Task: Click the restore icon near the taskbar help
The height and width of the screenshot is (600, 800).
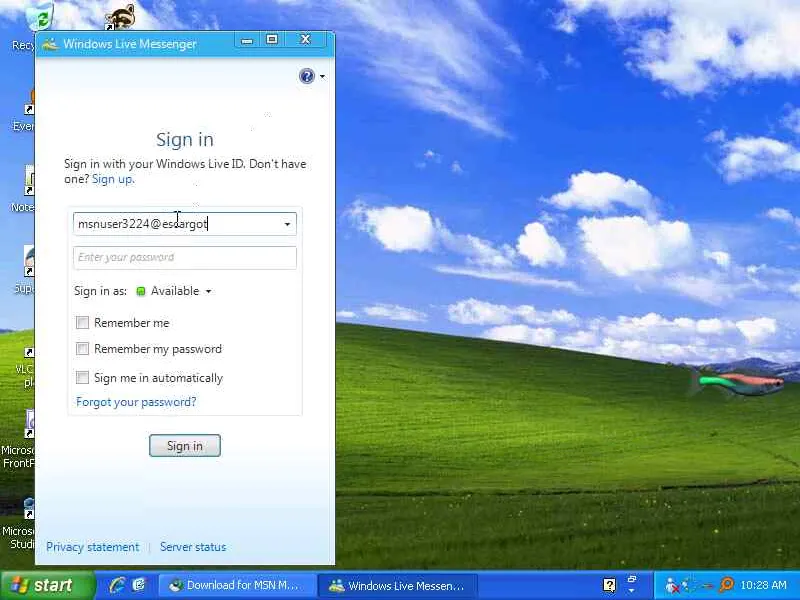Action: pyautogui.click(x=632, y=580)
